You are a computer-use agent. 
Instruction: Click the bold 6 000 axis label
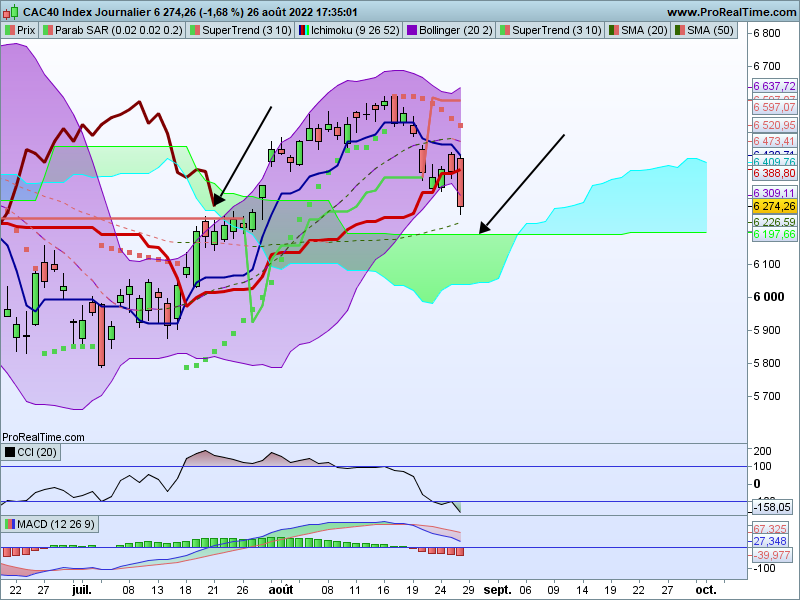[x=769, y=297]
